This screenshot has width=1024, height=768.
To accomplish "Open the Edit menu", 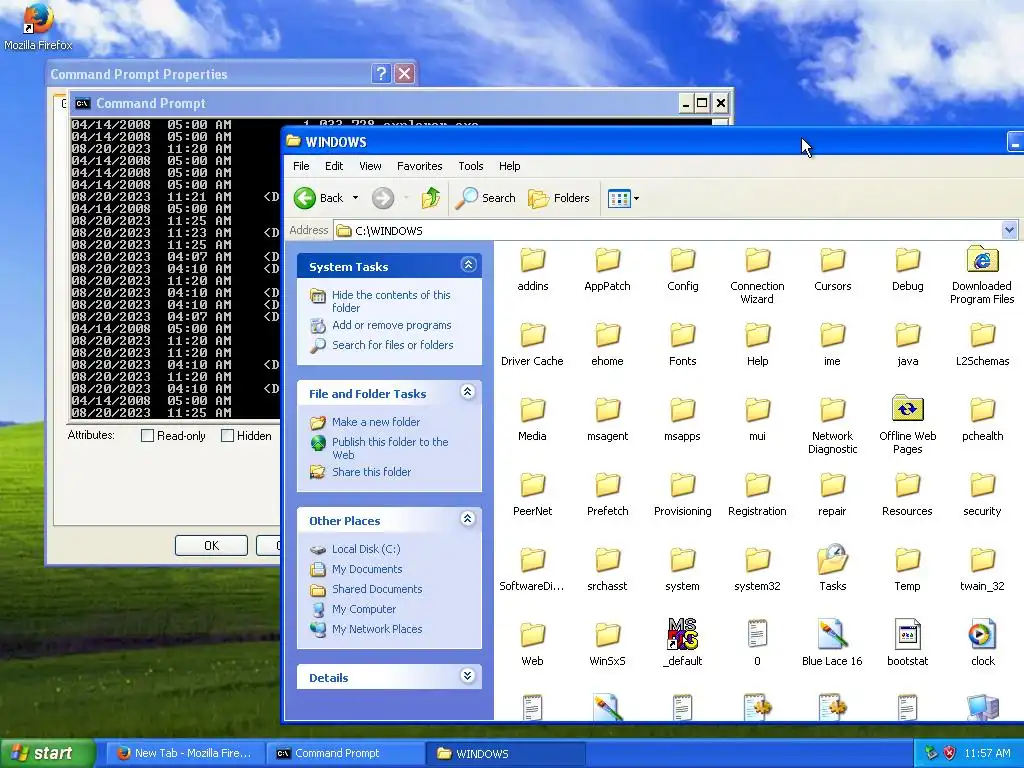I will pyautogui.click(x=334, y=166).
